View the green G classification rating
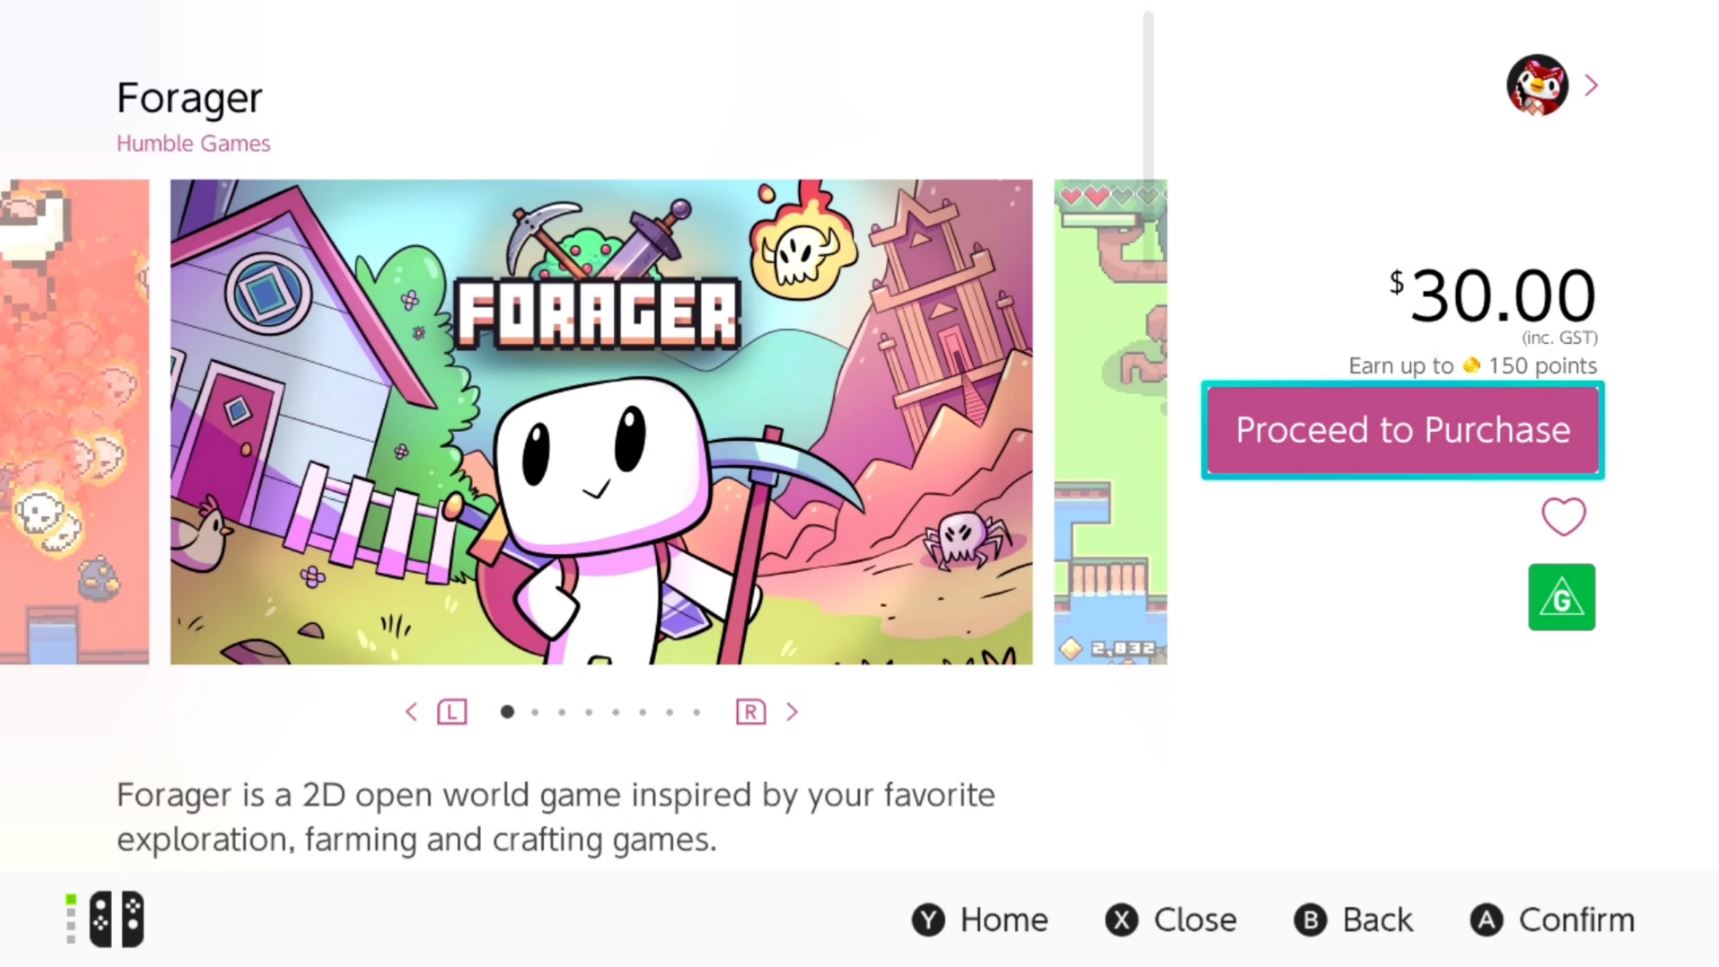The height and width of the screenshot is (967, 1719). pyautogui.click(x=1561, y=597)
